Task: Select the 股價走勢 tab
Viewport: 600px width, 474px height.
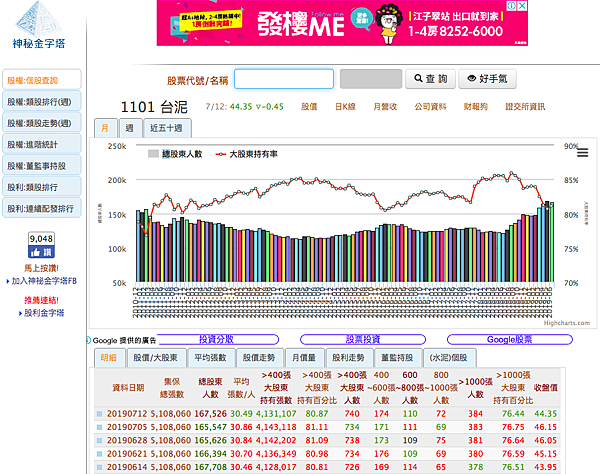Action: [259, 358]
